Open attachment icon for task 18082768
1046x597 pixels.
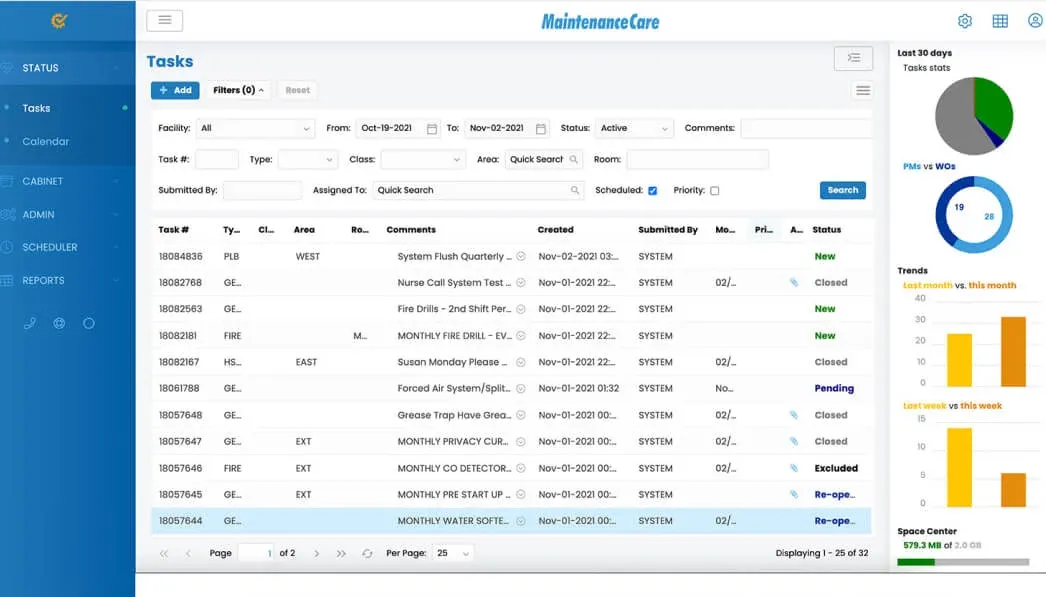794,283
